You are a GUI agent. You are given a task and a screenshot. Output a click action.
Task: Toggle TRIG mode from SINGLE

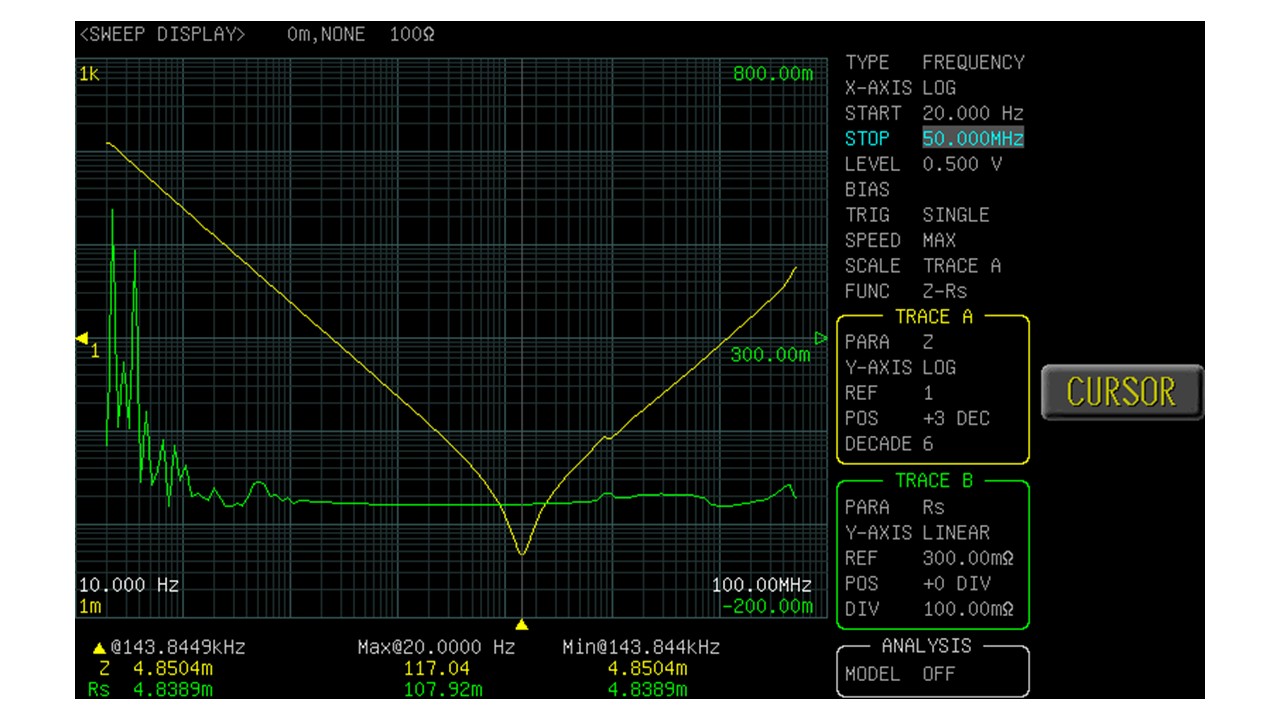pyautogui.click(x=955, y=215)
